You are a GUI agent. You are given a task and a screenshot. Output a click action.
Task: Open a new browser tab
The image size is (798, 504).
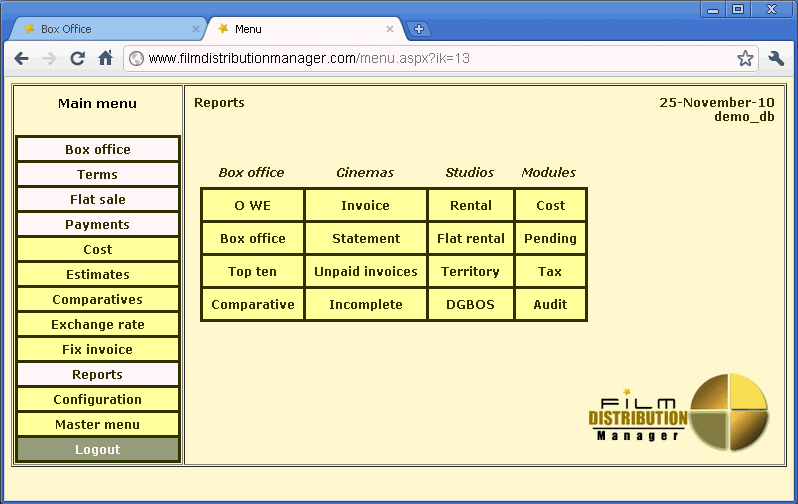(419, 29)
